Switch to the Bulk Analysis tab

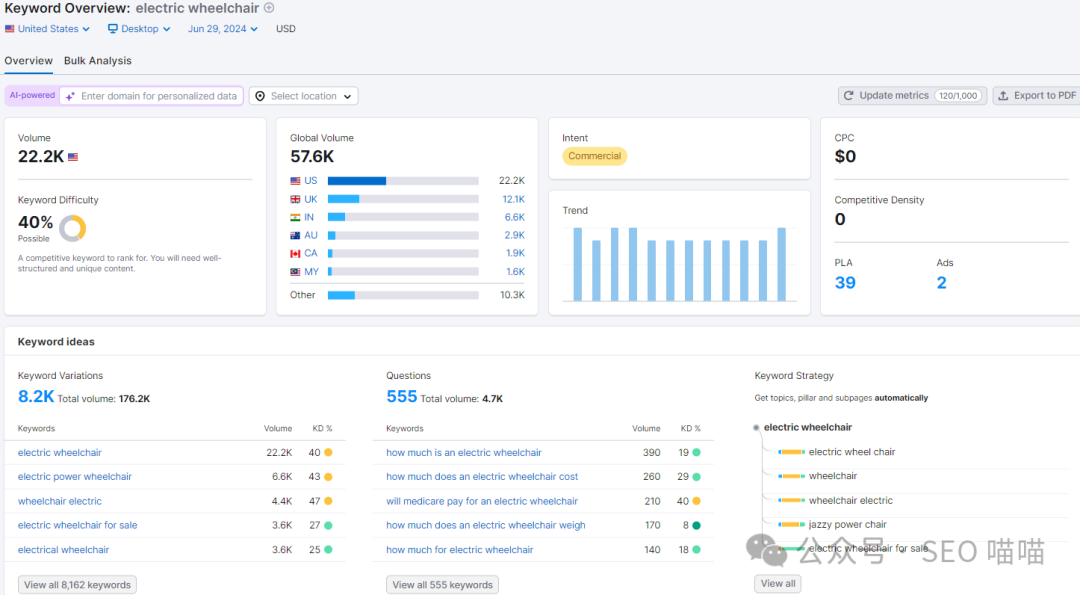98,61
